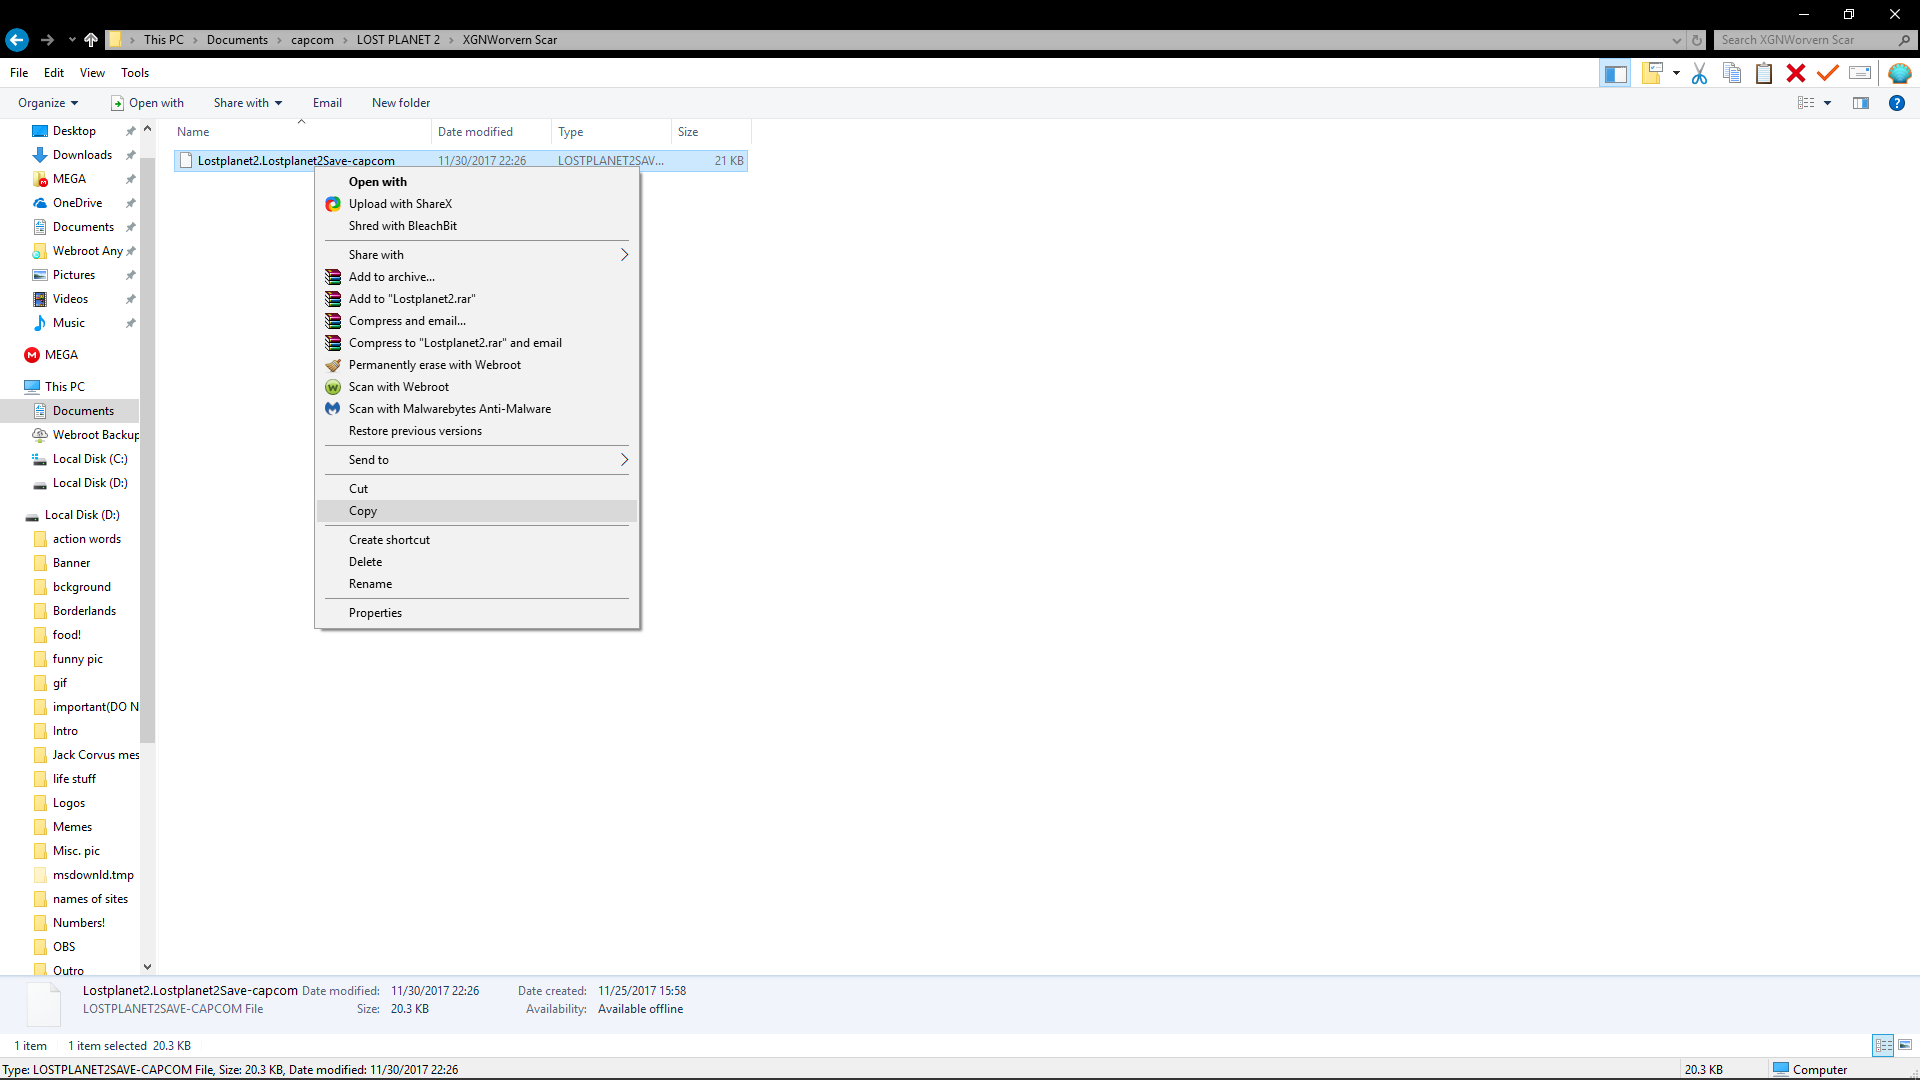1920x1080 pixels.
Task: Click the red X Delete toolbar icon
Action: coord(1796,73)
